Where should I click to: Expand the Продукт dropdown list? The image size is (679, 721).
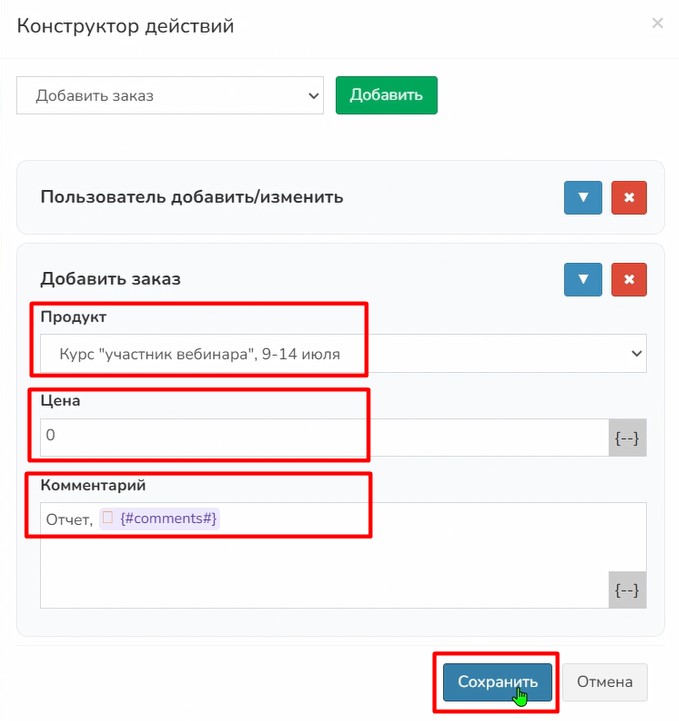tap(343, 353)
